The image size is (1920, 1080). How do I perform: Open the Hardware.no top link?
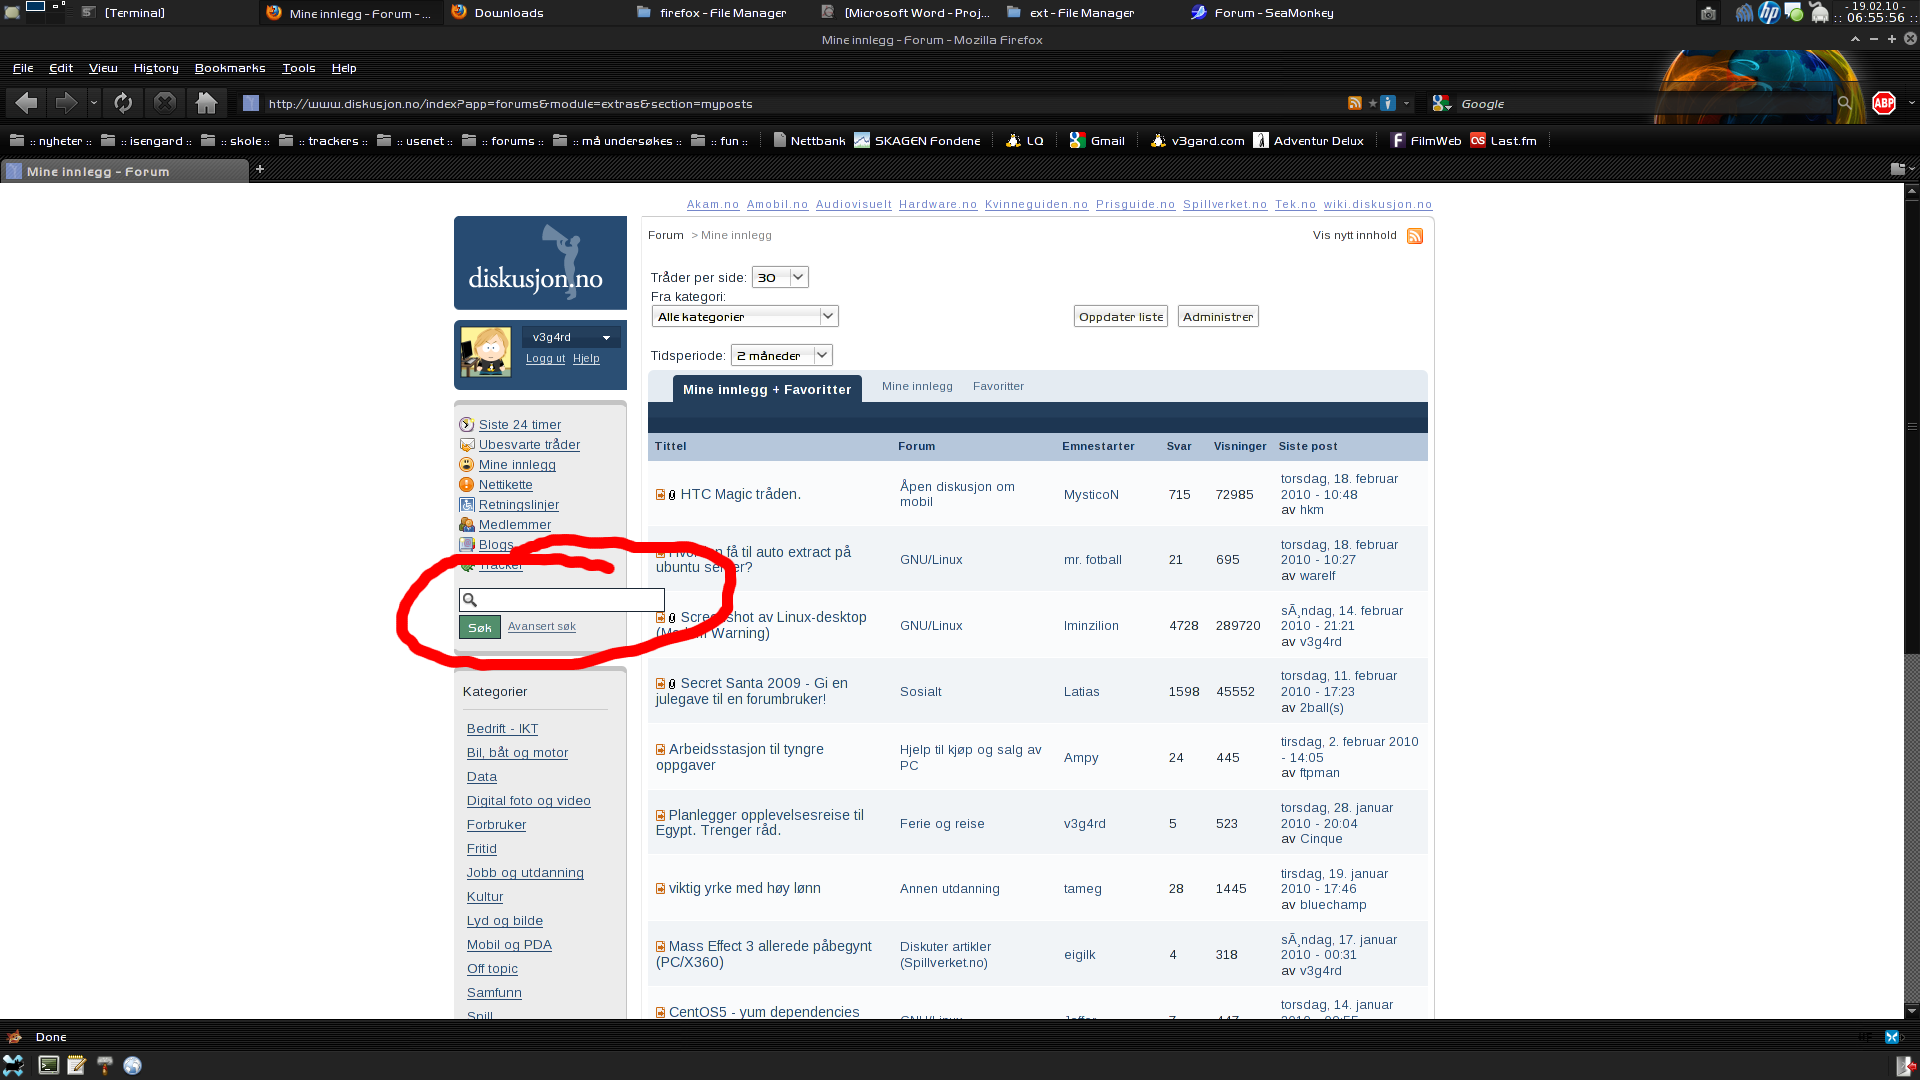pos(938,204)
